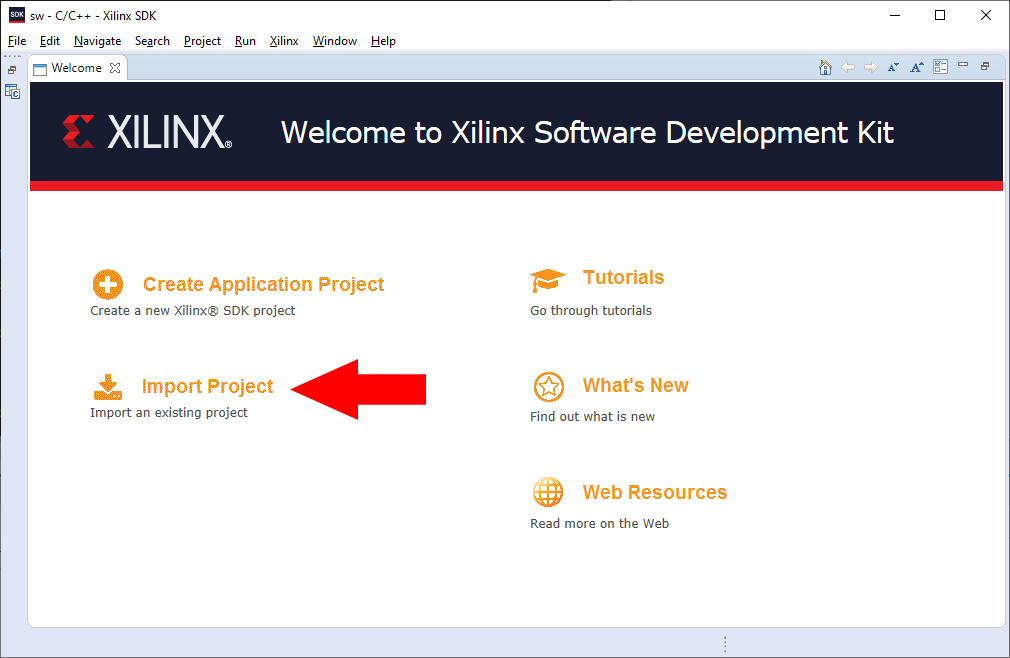
Task: Click the text 'Find out what is new'
Action: point(593,417)
